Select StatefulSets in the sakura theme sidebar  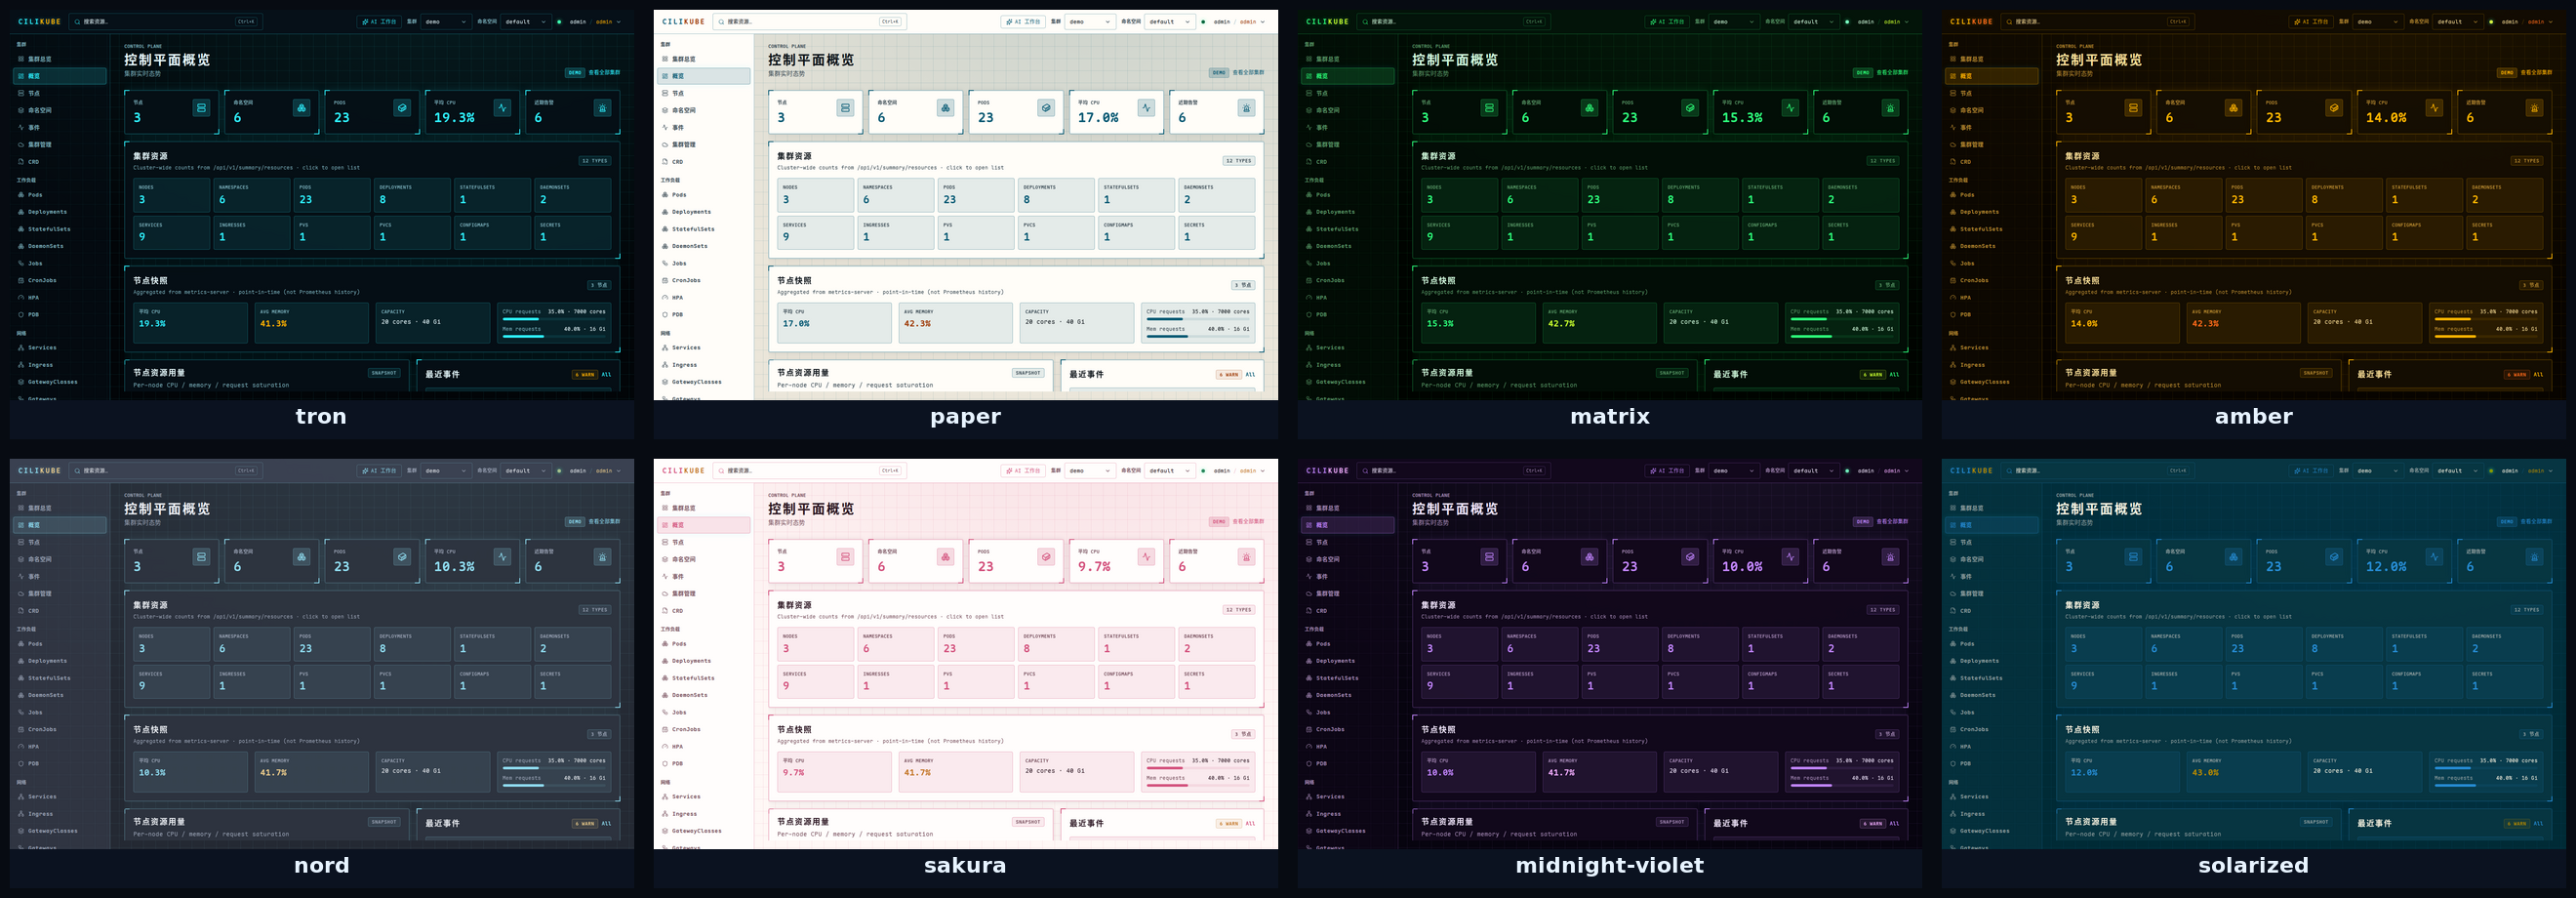[692, 678]
